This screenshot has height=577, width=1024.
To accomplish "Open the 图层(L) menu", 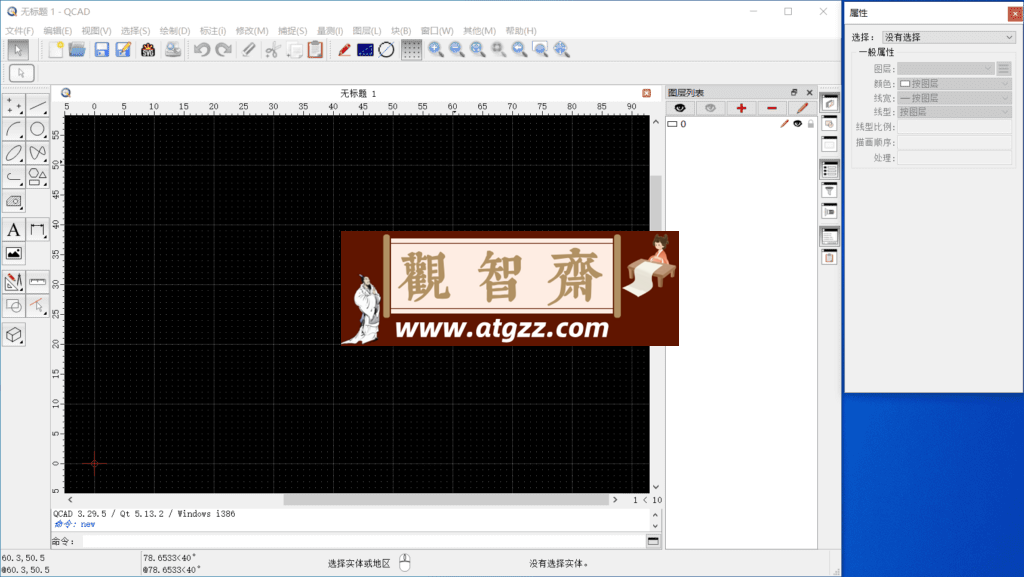I will tap(367, 31).
